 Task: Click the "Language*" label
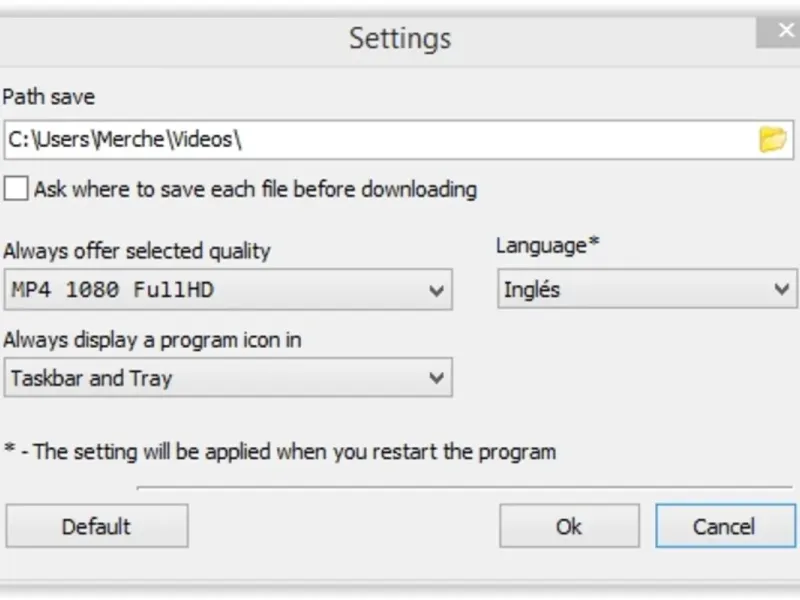point(547,246)
